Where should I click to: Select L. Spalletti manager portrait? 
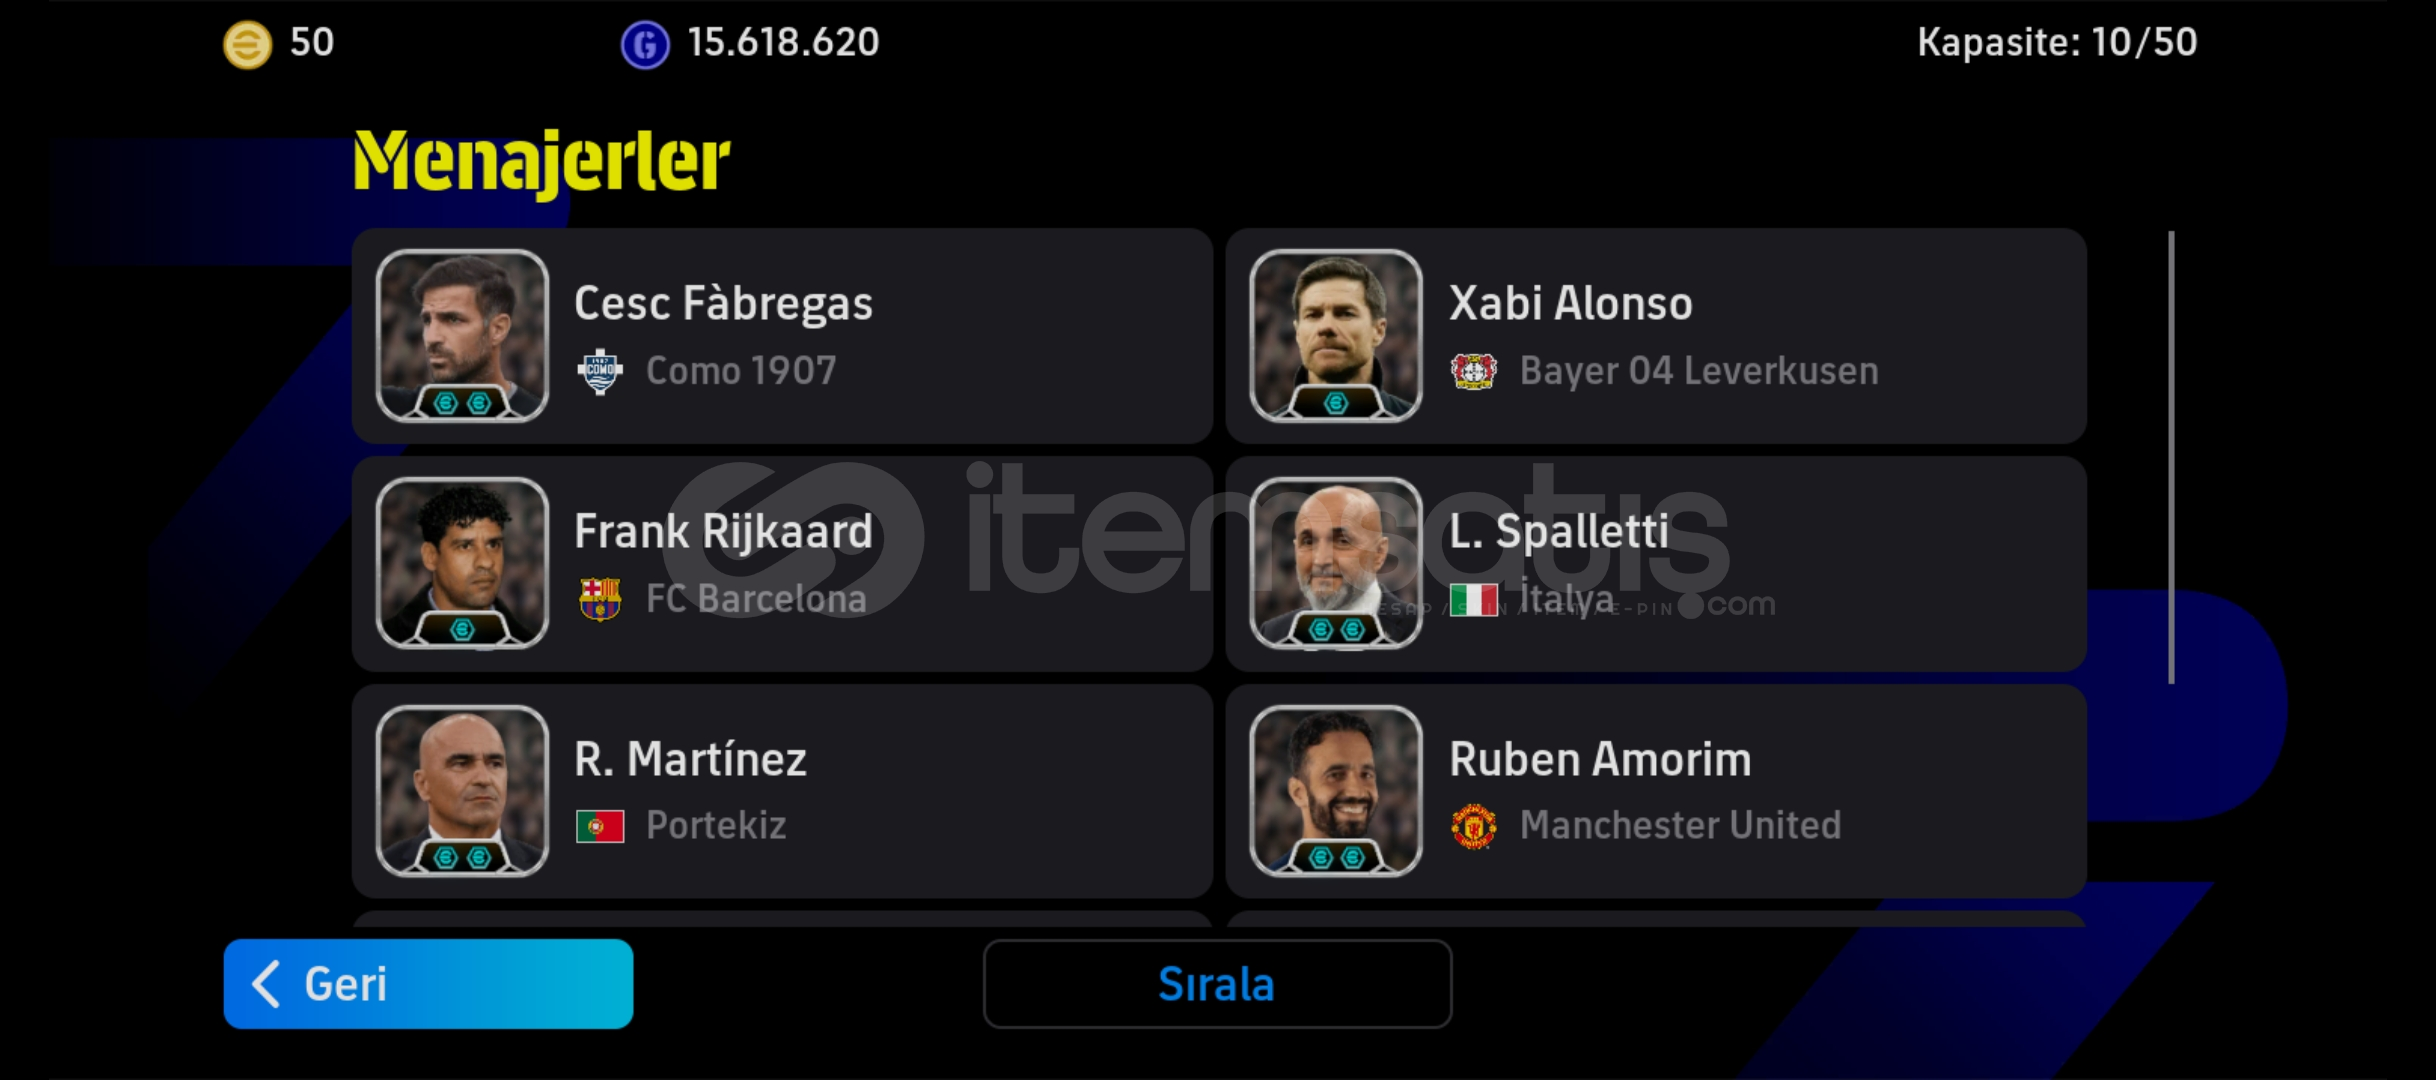point(1336,563)
